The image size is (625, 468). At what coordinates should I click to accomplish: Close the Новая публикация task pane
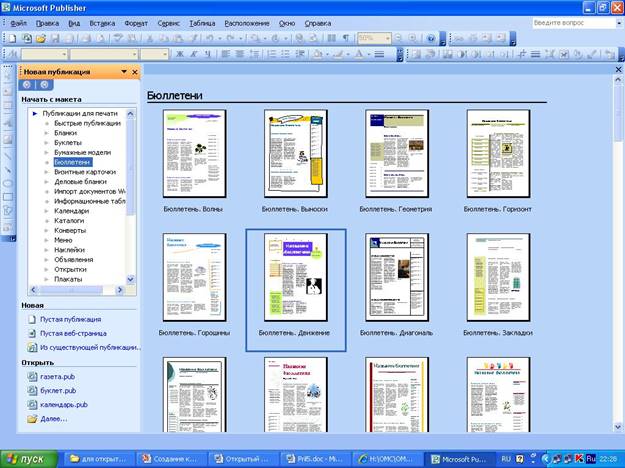135,72
